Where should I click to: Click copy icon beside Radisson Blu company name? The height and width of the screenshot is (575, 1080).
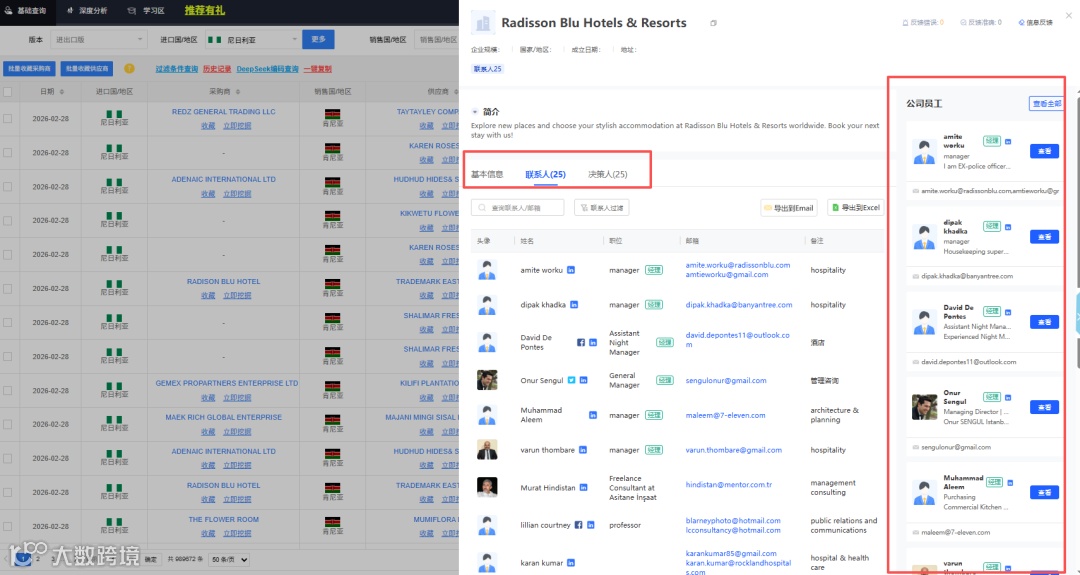coord(714,23)
